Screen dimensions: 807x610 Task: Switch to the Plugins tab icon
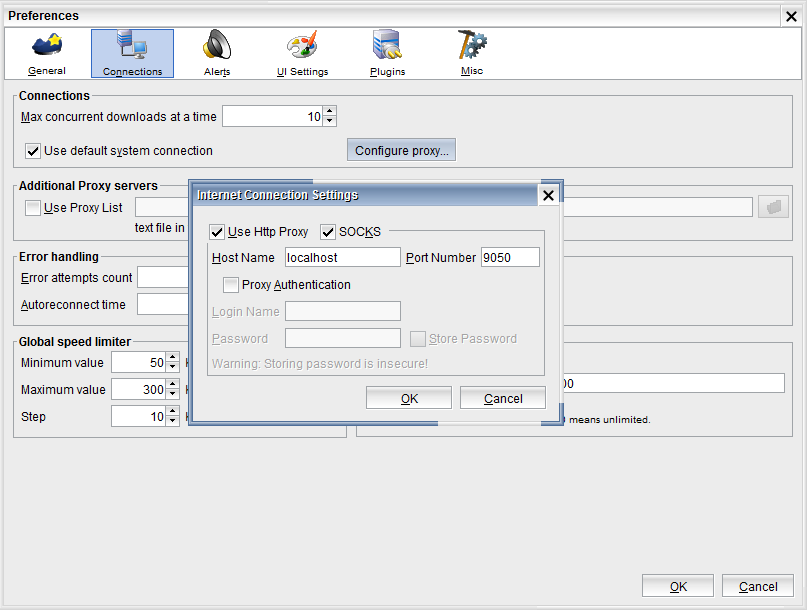pyautogui.click(x=387, y=46)
